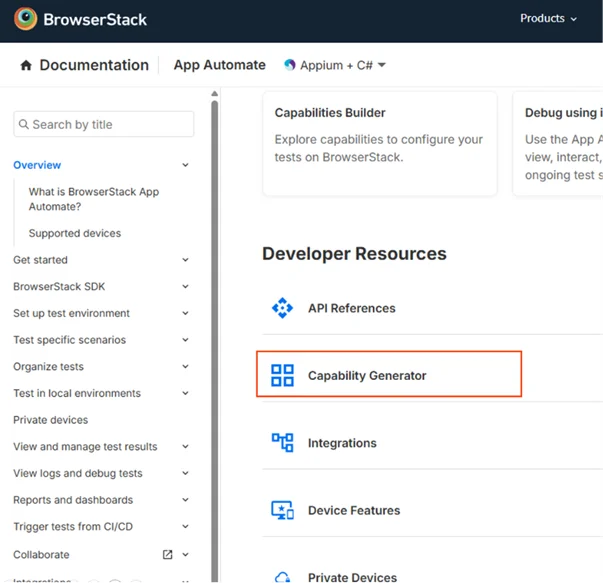Collapse the Overview section chevron
The width and height of the screenshot is (603, 583).
point(185,165)
